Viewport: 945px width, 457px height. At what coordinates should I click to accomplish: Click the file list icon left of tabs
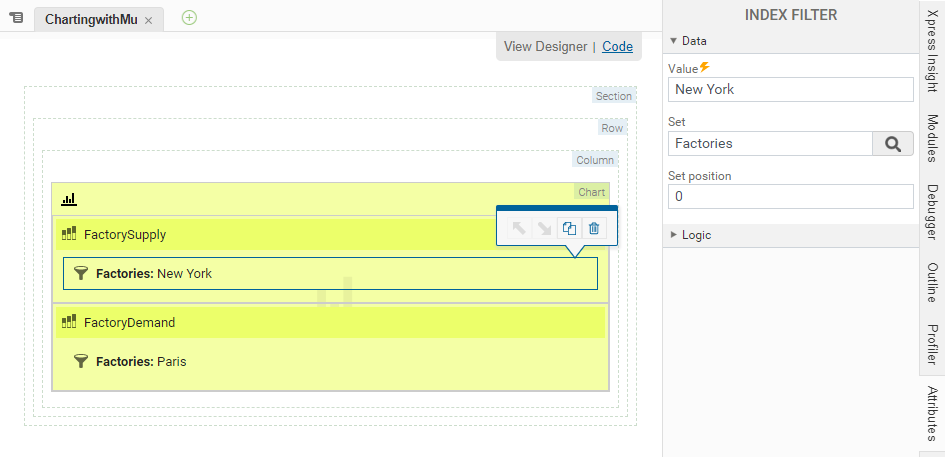point(16,18)
